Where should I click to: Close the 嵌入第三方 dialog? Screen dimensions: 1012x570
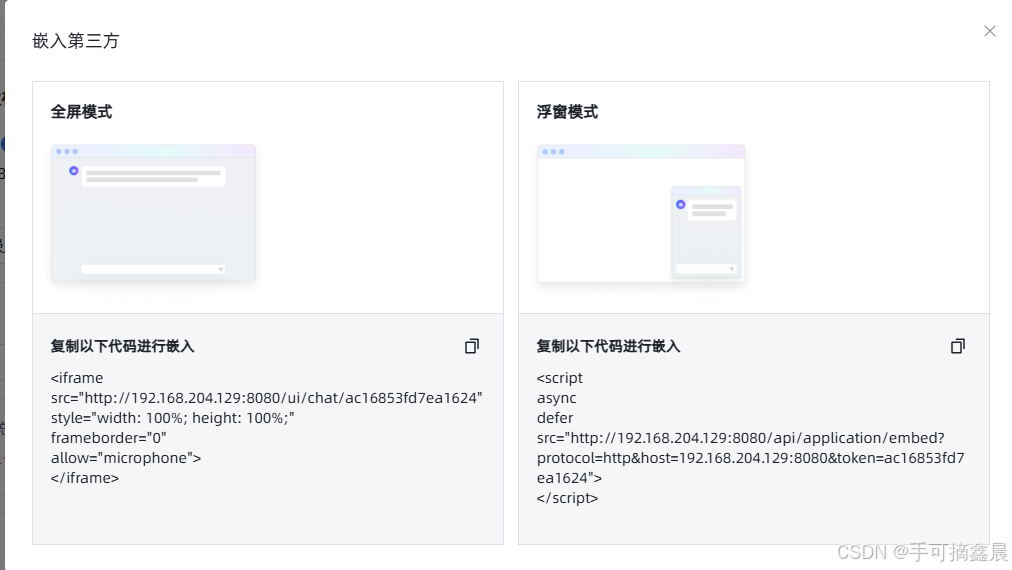pos(989,31)
